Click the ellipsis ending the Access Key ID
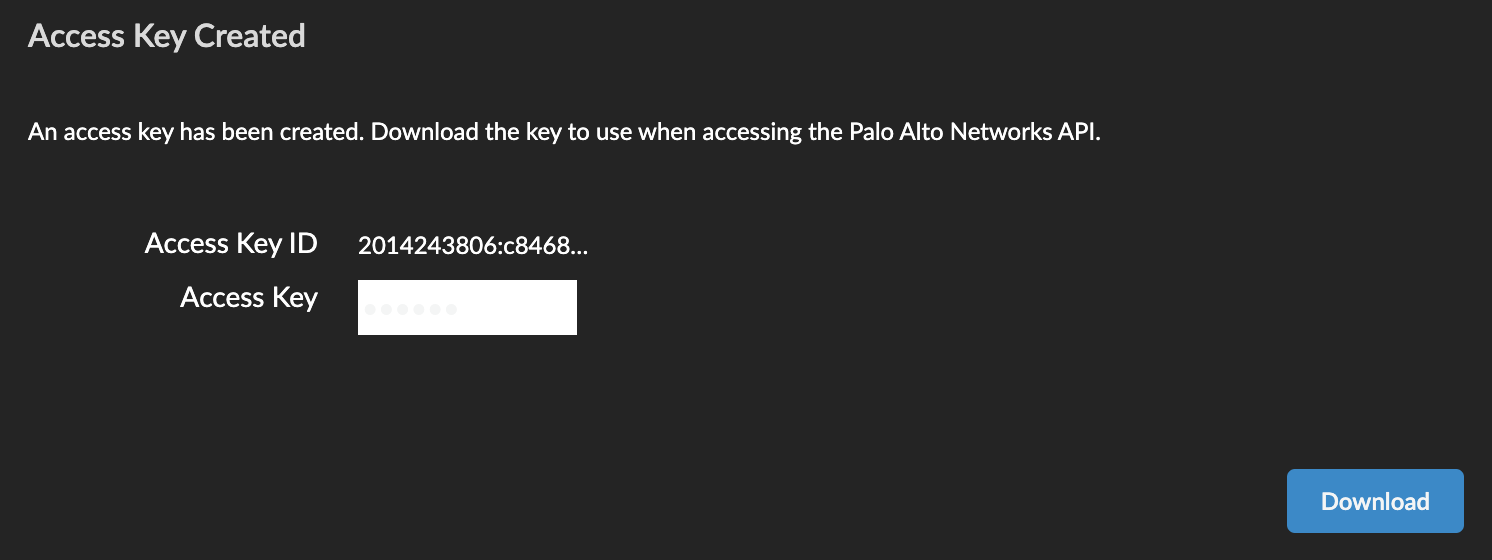Viewport: 1492px width, 560px height. (579, 247)
